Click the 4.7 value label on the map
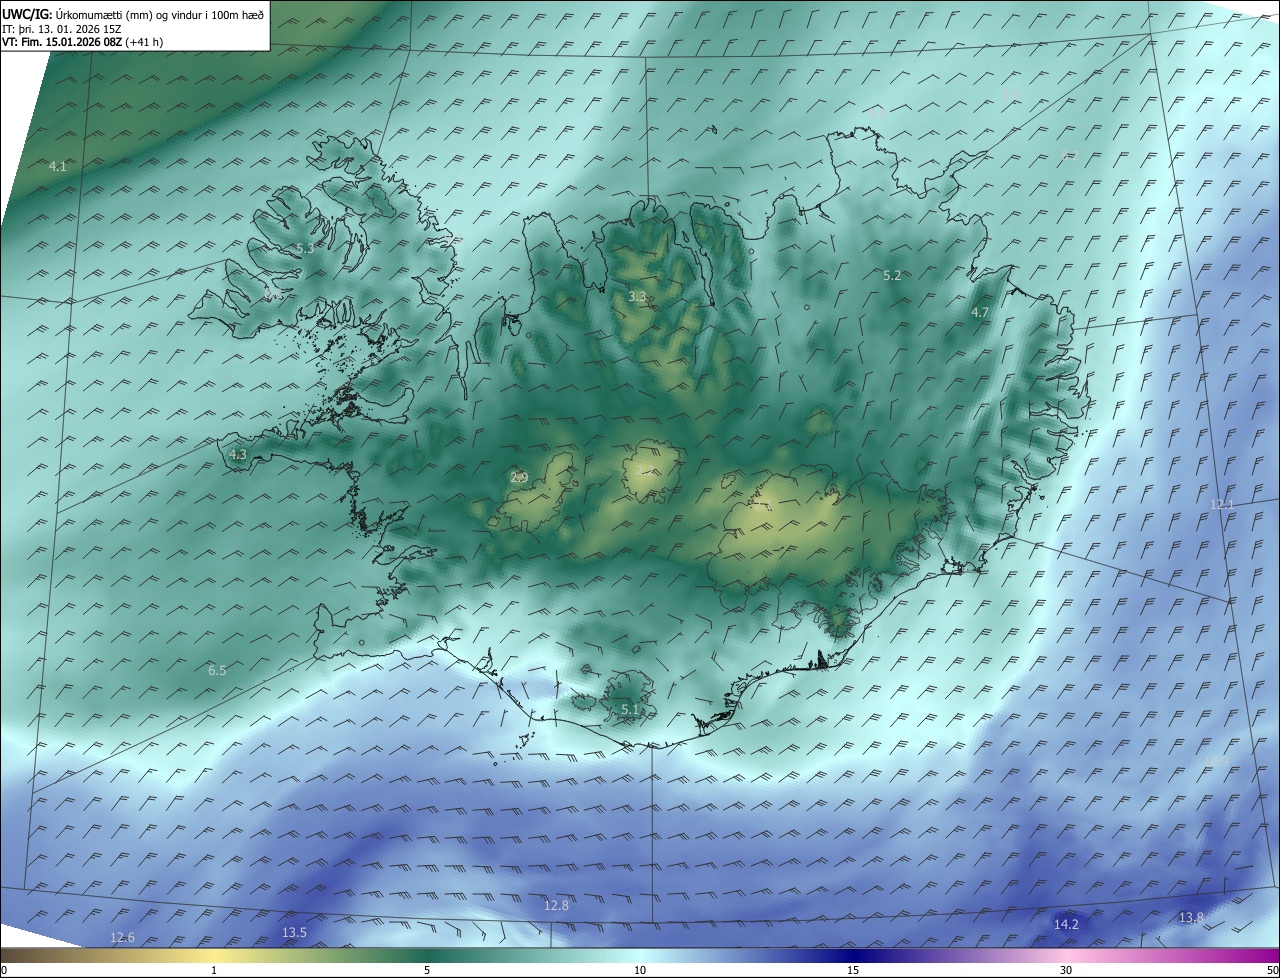 coord(980,312)
